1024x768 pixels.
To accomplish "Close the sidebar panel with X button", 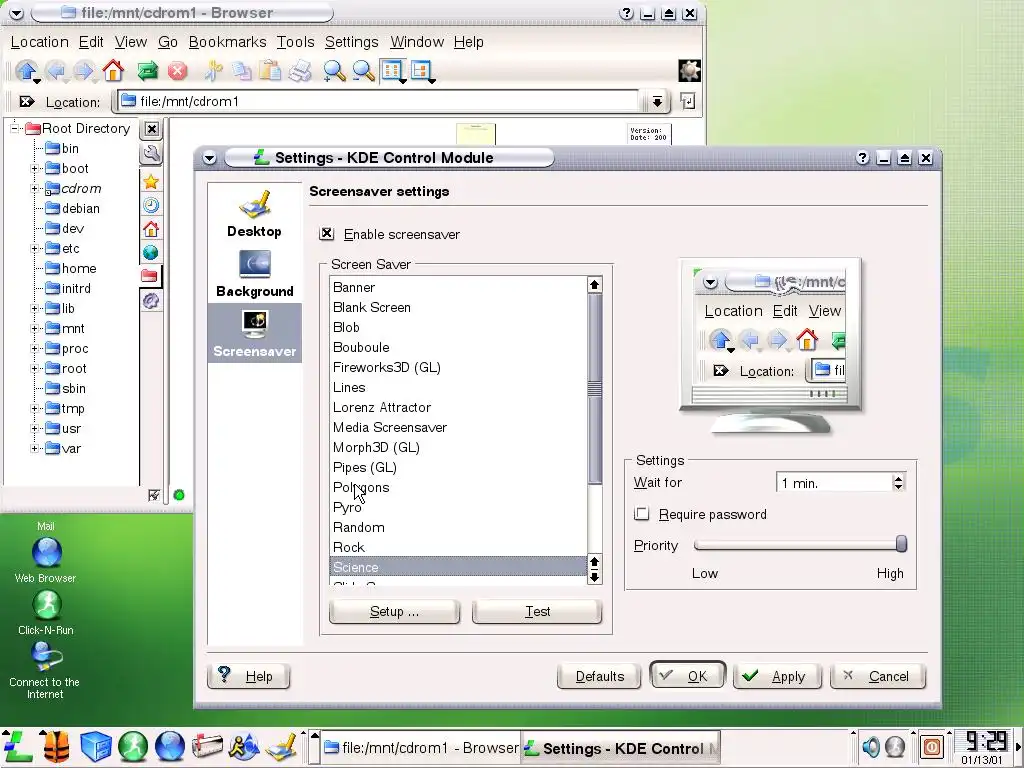I will click(x=152, y=129).
